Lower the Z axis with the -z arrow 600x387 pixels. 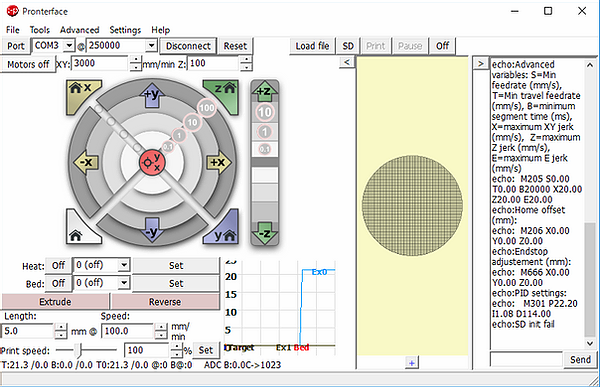[264, 233]
